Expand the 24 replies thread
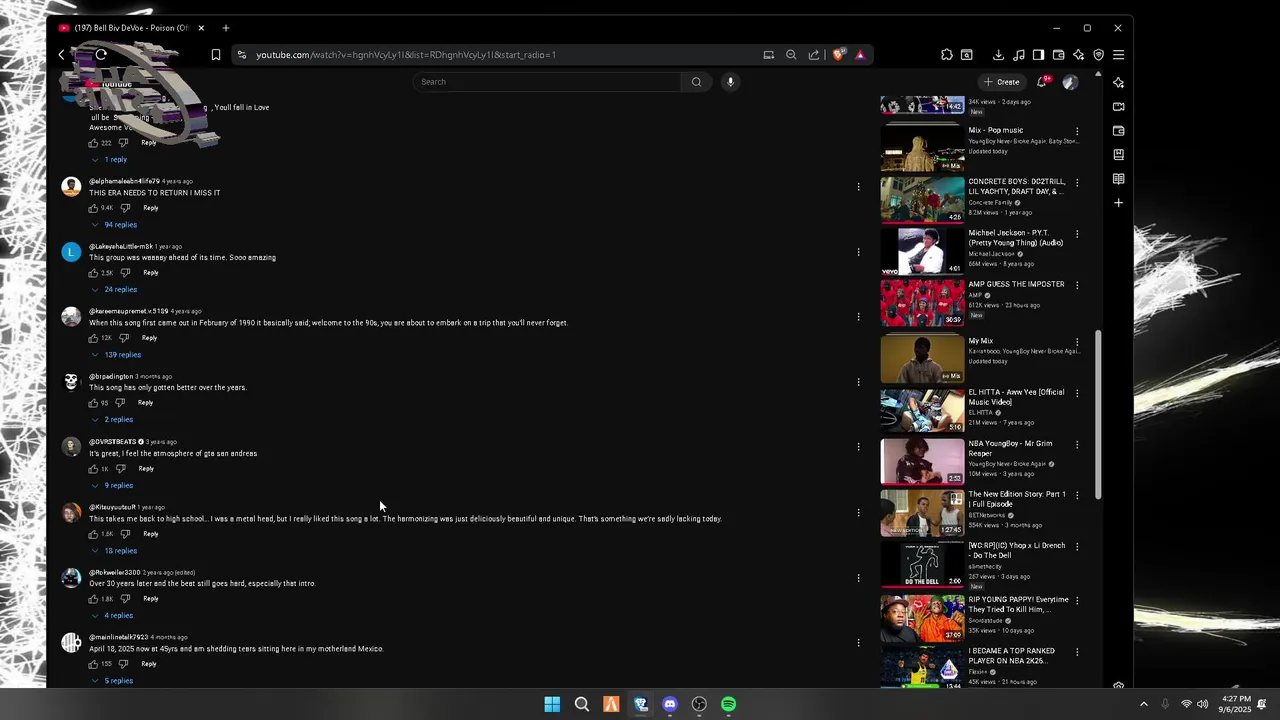The image size is (1280, 720). click(x=114, y=290)
